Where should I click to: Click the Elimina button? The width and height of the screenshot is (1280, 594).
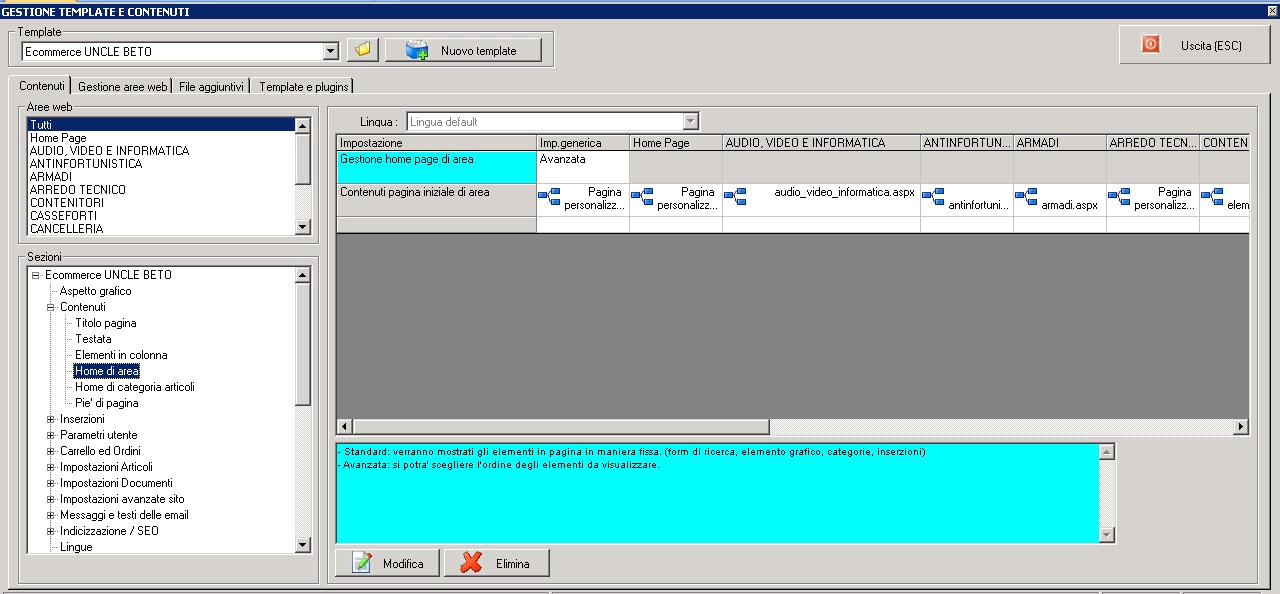pos(497,563)
